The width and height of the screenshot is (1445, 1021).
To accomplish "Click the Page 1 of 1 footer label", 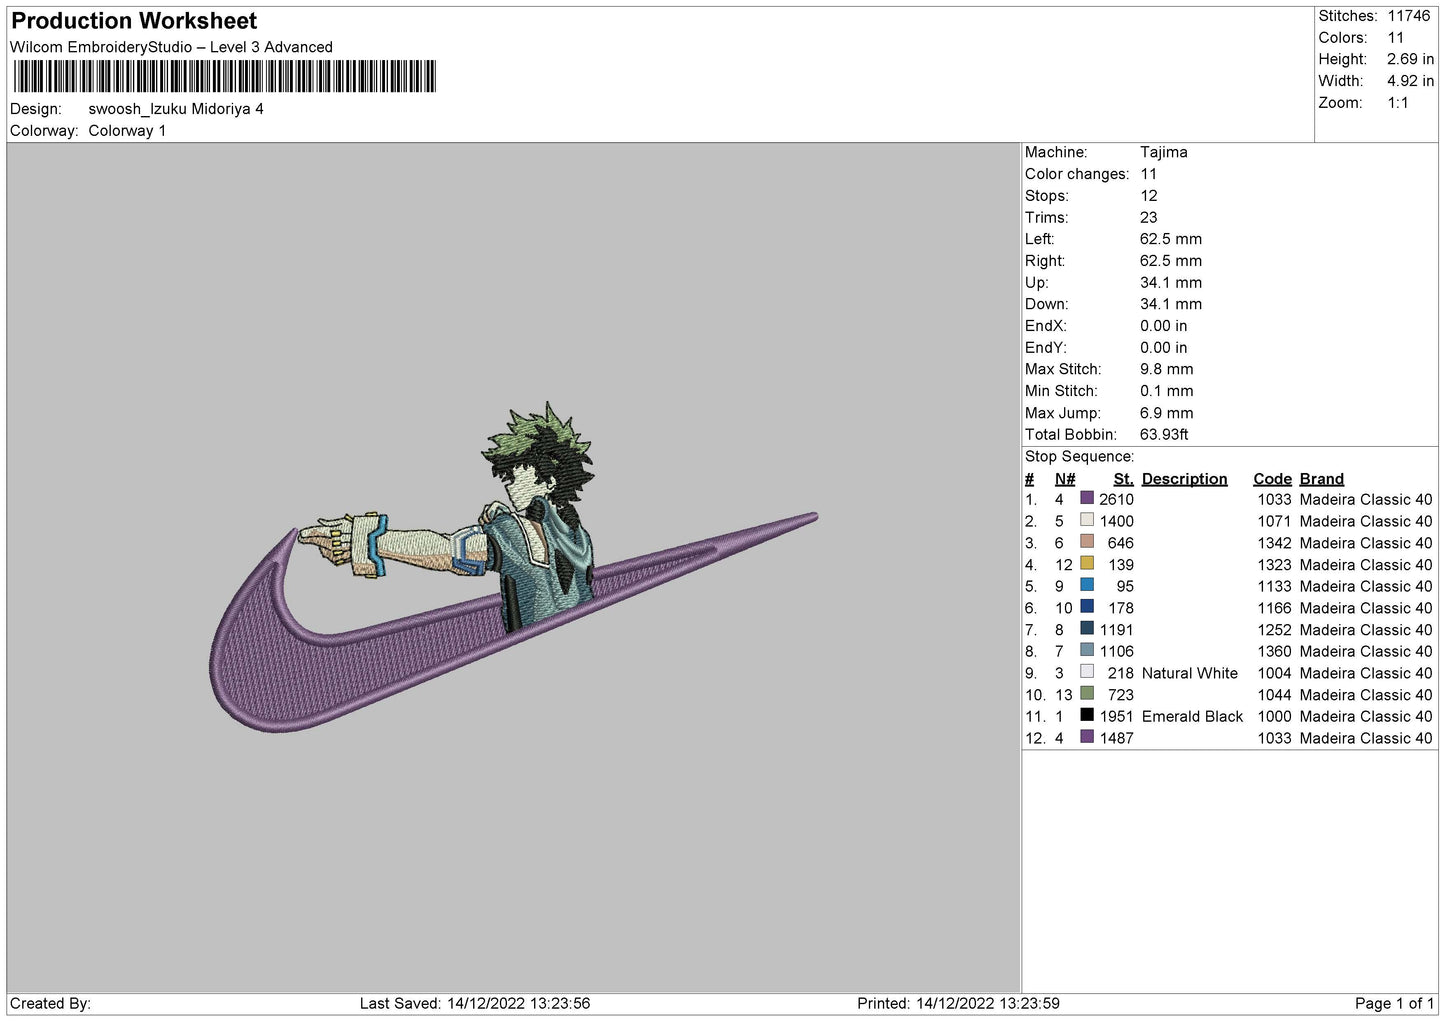I will (x=1393, y=1003).
